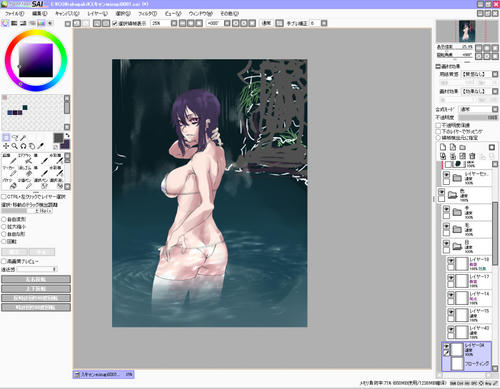Screen dimensions: 500x389
Task: Hide レイヤー18 using its eye icon
Action: [x=451, y=260]
